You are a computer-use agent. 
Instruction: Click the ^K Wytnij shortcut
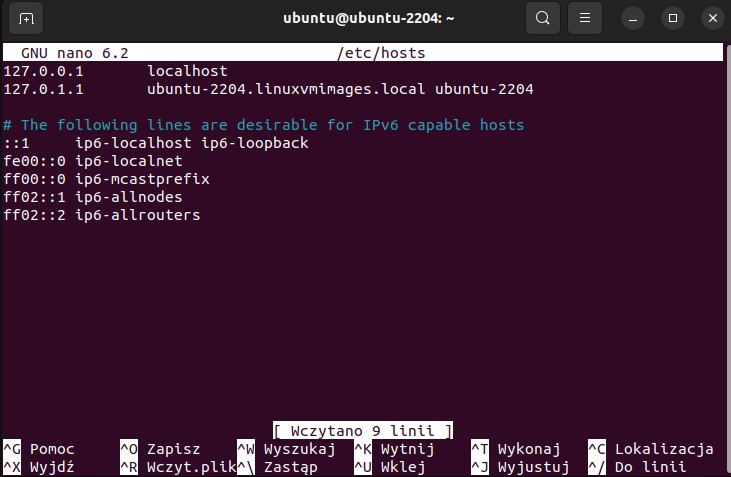click(x=394, y=449)
